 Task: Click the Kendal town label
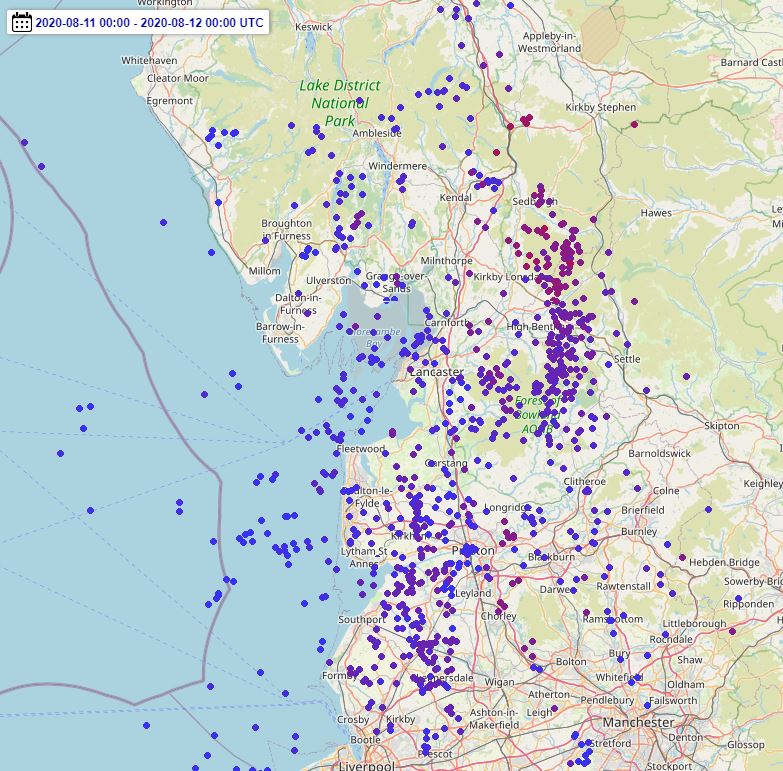point(455,198)
